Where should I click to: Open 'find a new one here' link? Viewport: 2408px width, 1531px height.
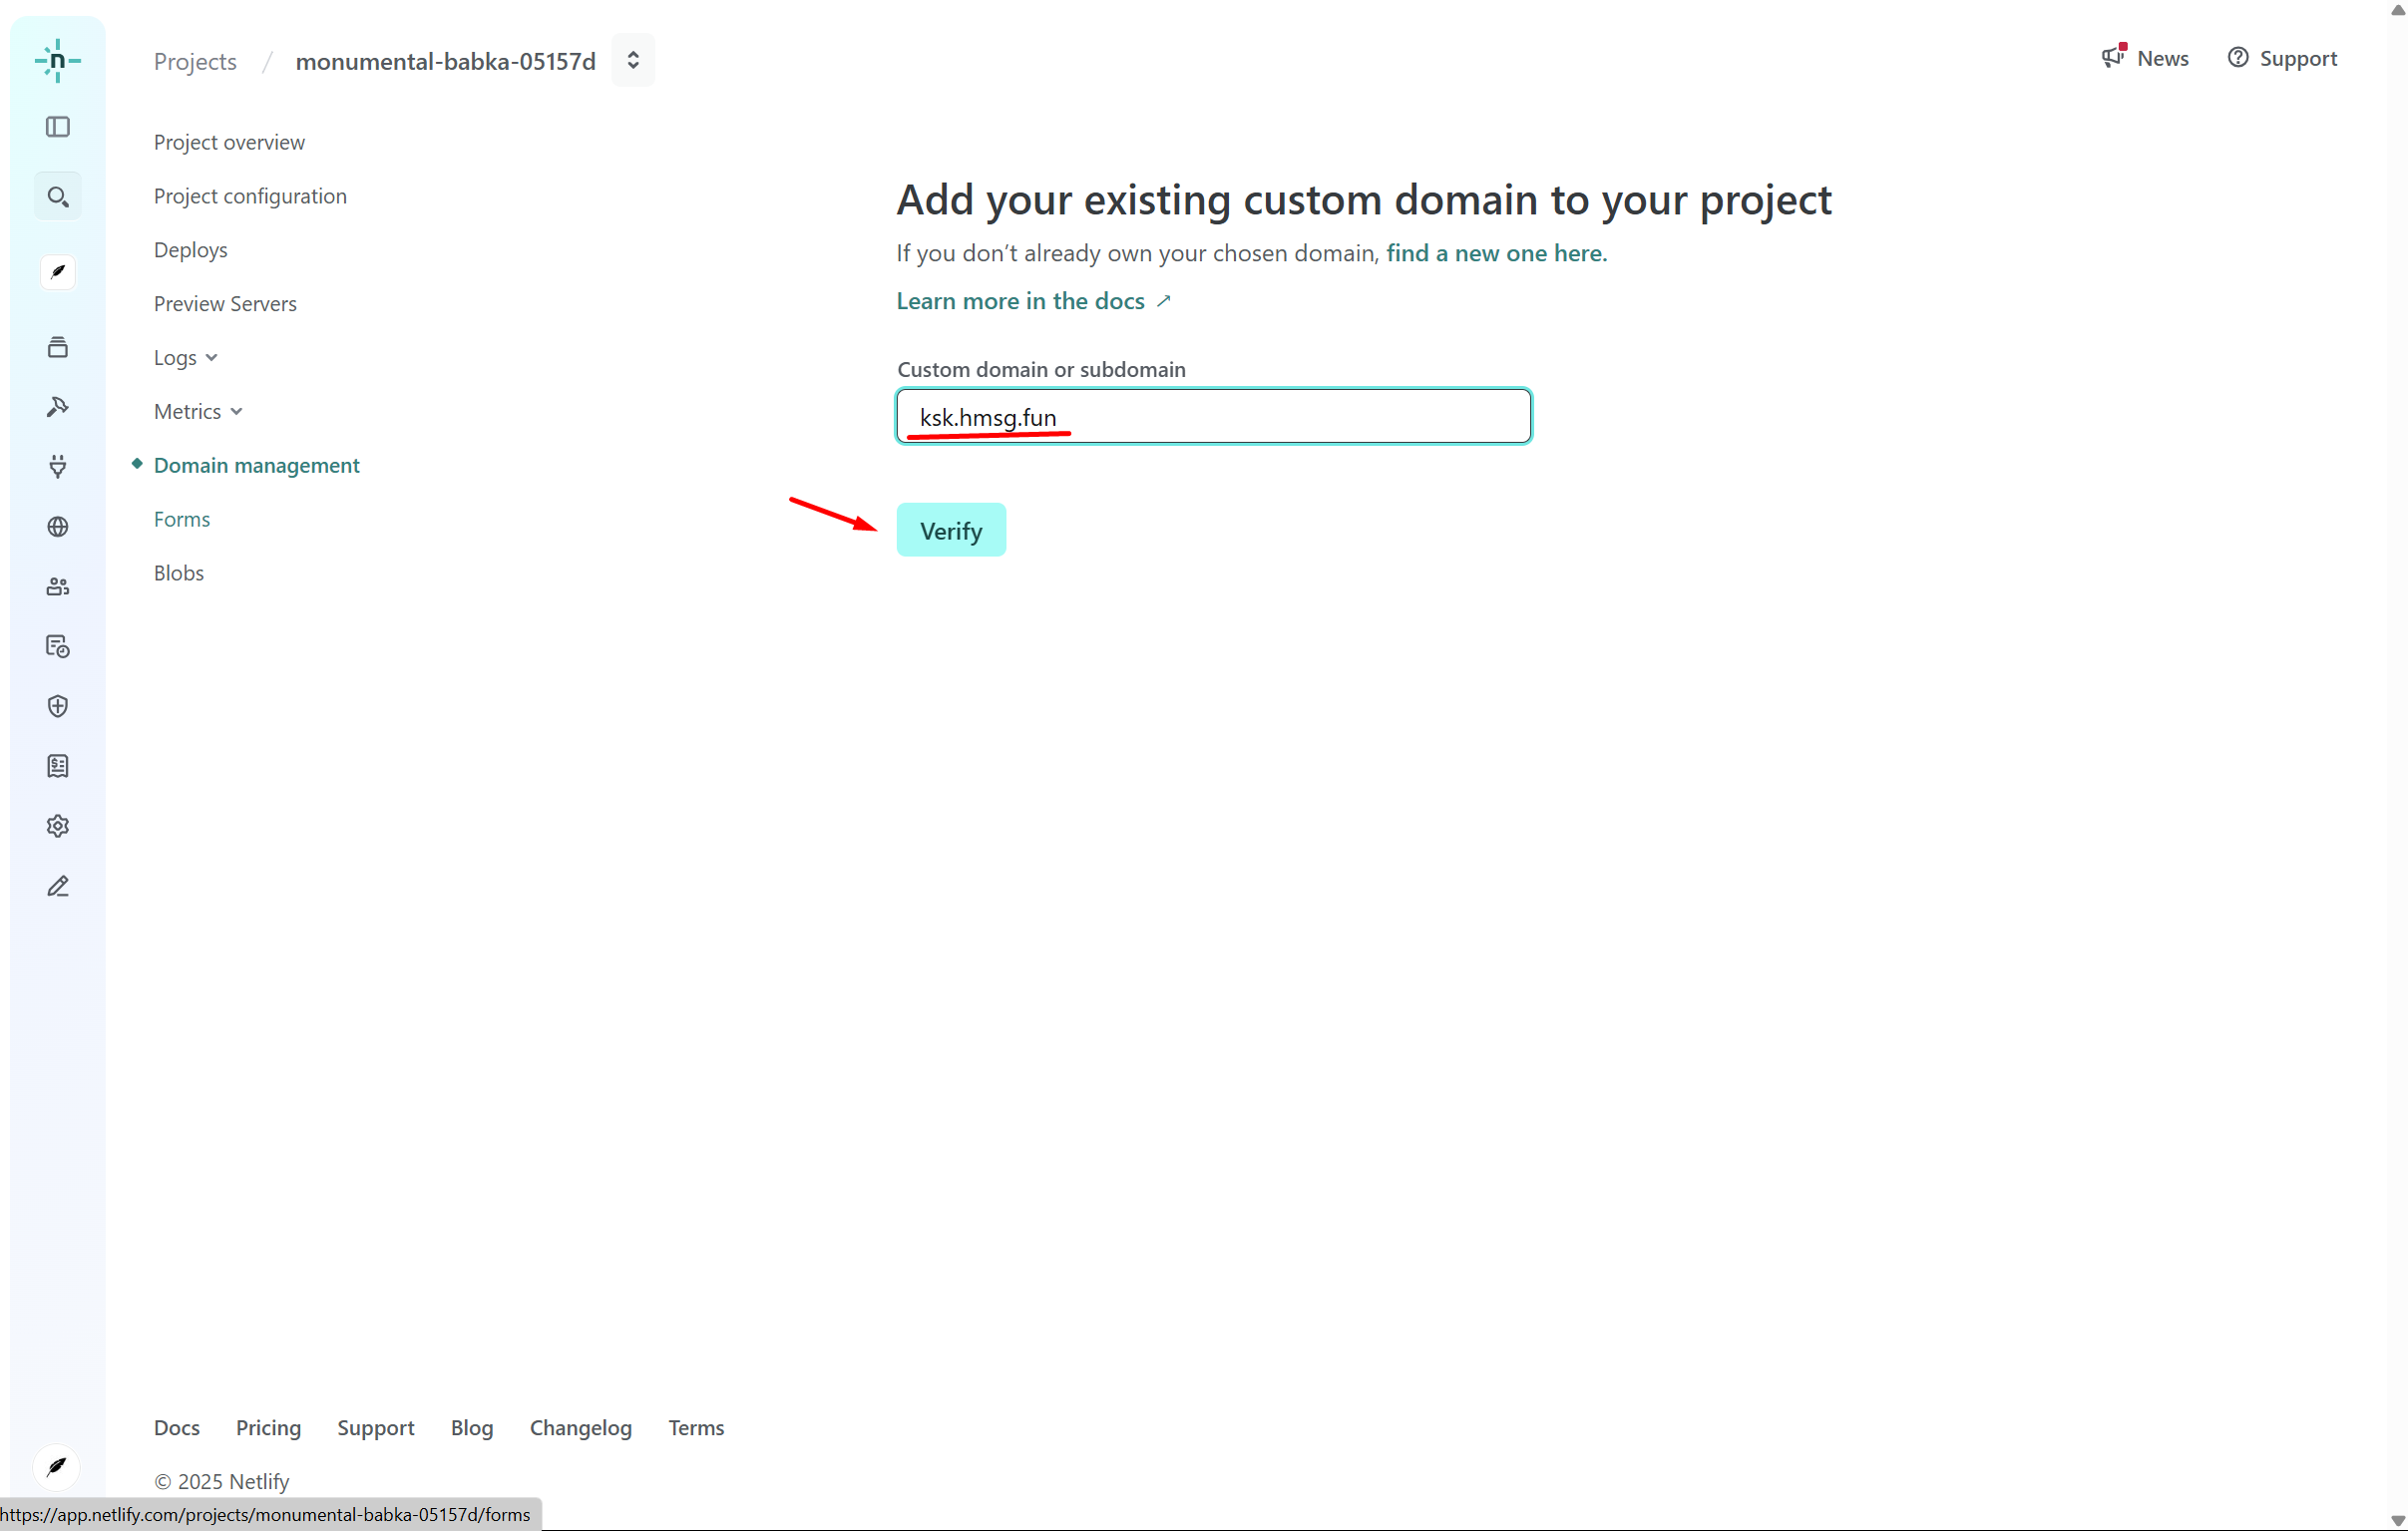click(1495, 253)
